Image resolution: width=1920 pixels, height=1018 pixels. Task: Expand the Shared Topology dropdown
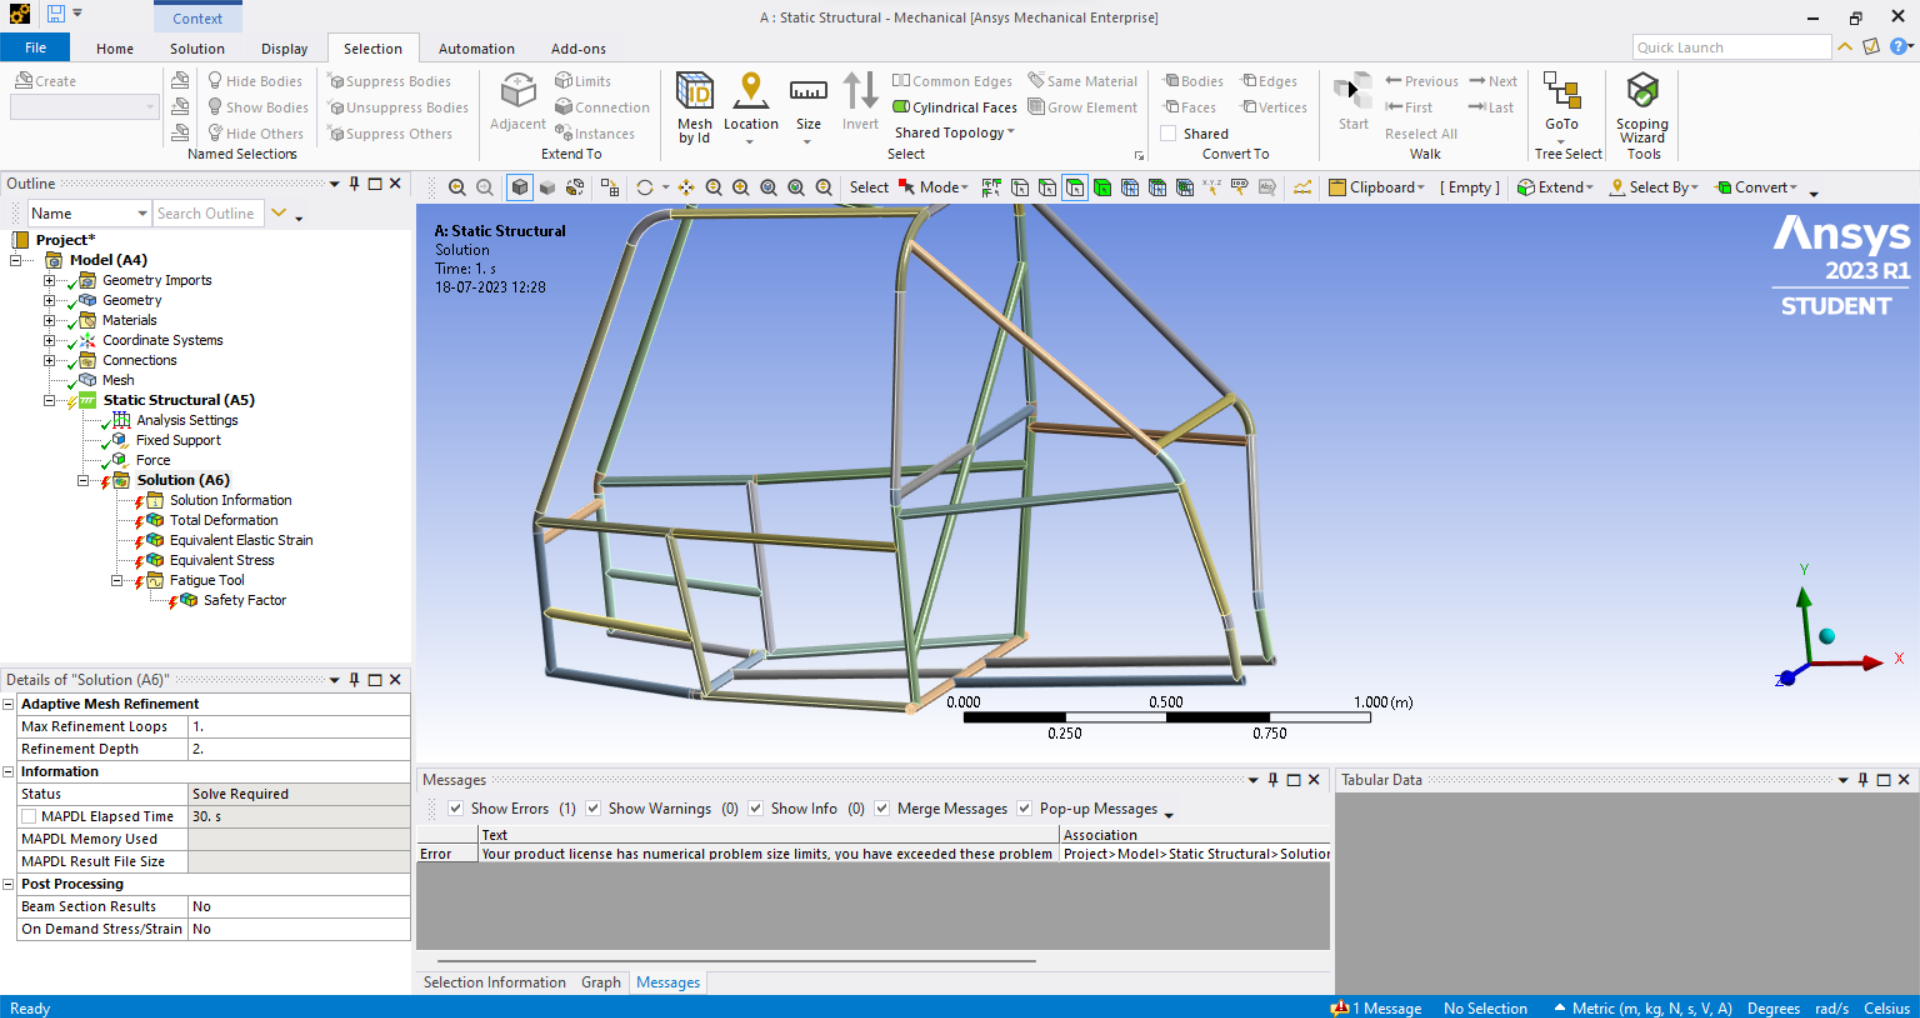[x=1010, y=132]
